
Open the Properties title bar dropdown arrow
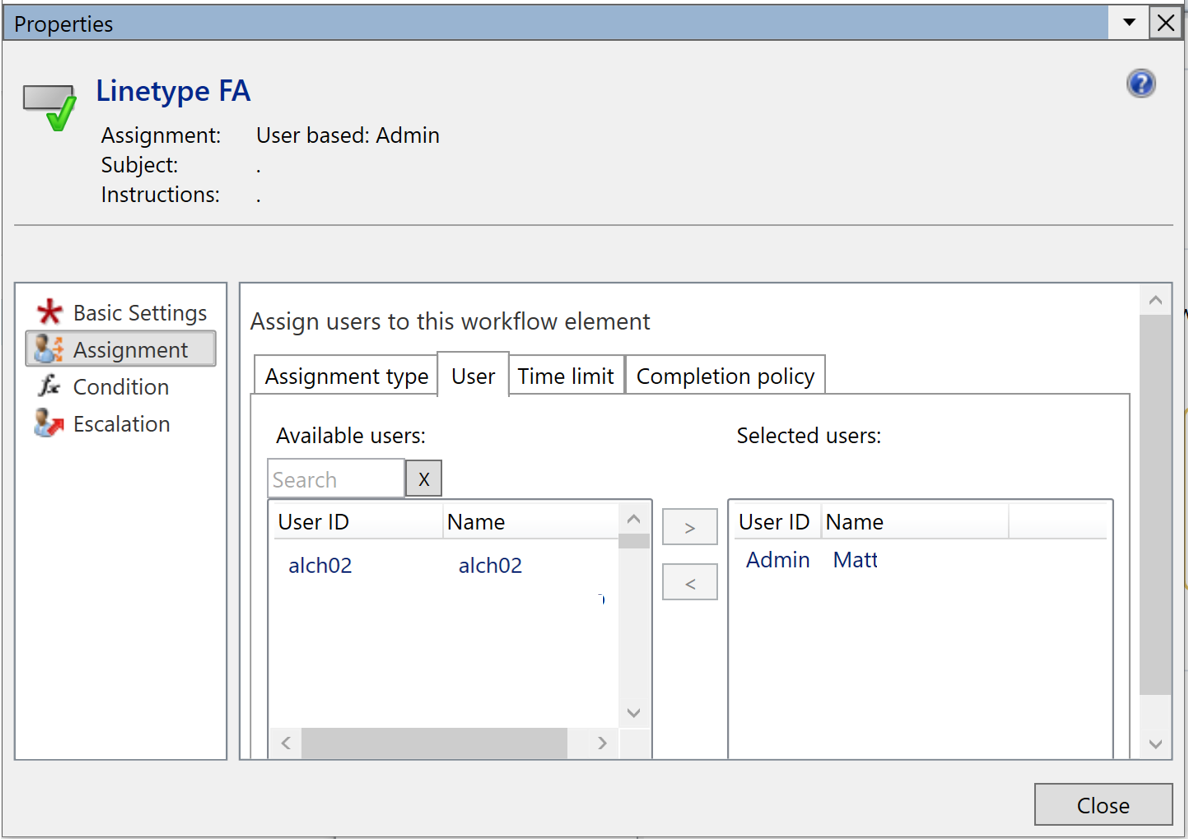(x=1129, y=23)
